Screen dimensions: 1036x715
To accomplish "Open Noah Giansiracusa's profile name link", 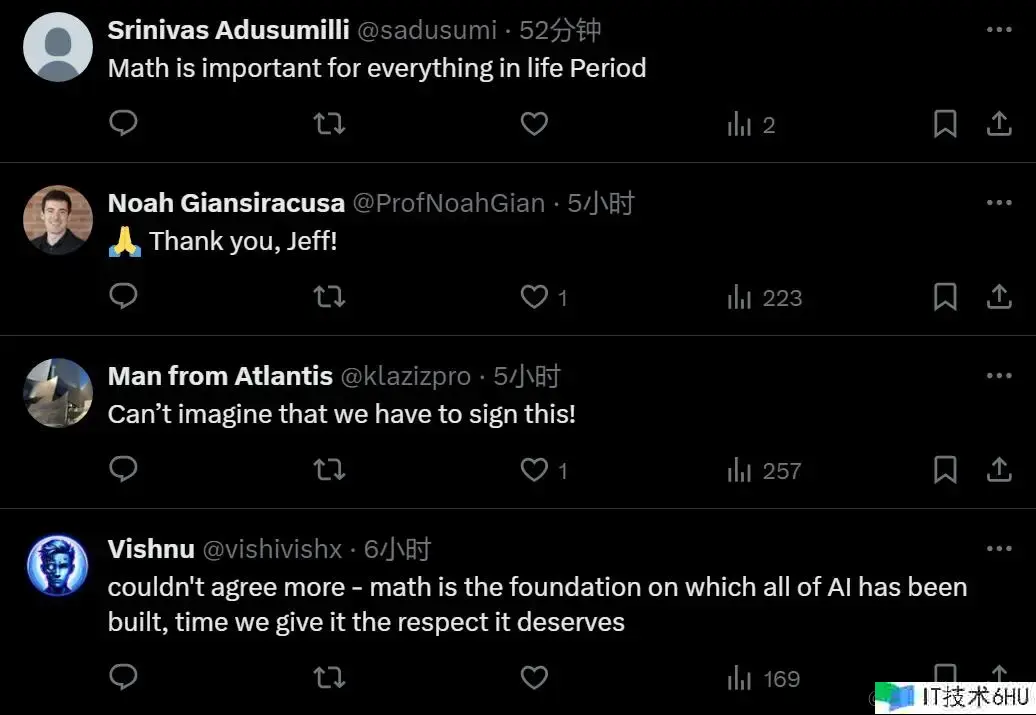I will click(x=226, y=203).
